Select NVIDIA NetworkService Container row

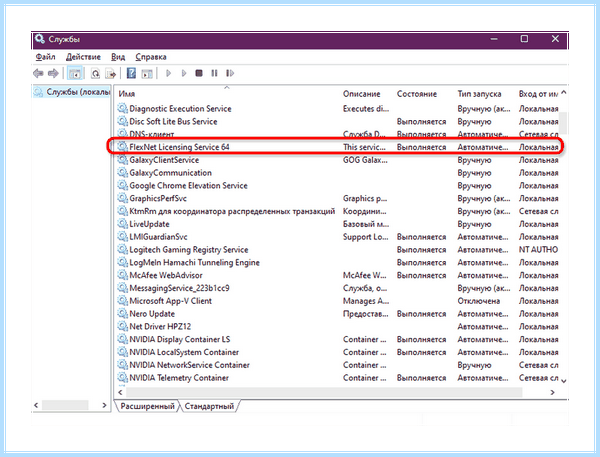pyautogui.click(x=338, y=365)
